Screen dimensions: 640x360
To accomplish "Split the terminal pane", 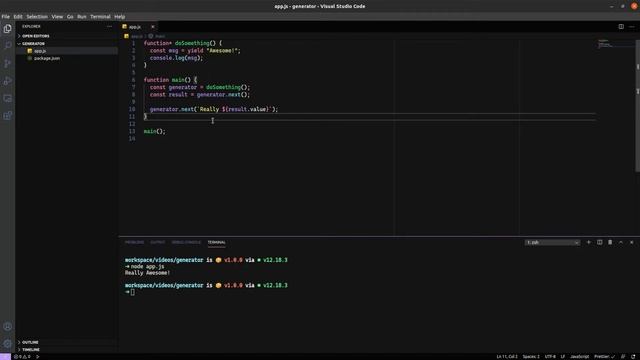I will [x=600, y=242].
